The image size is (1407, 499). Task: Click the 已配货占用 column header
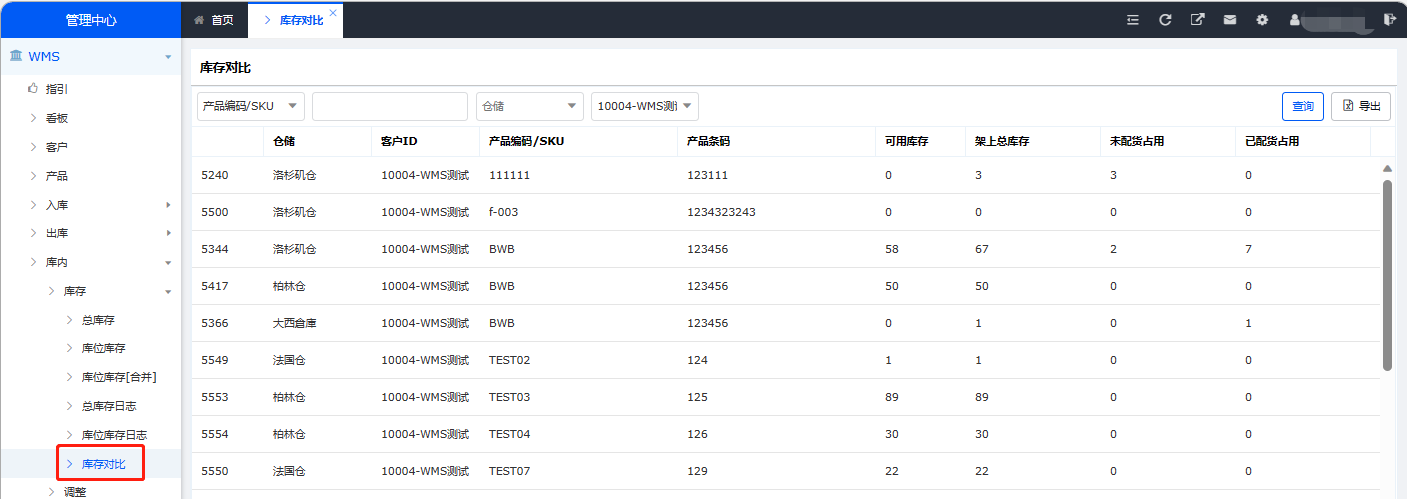(1272, 141)
